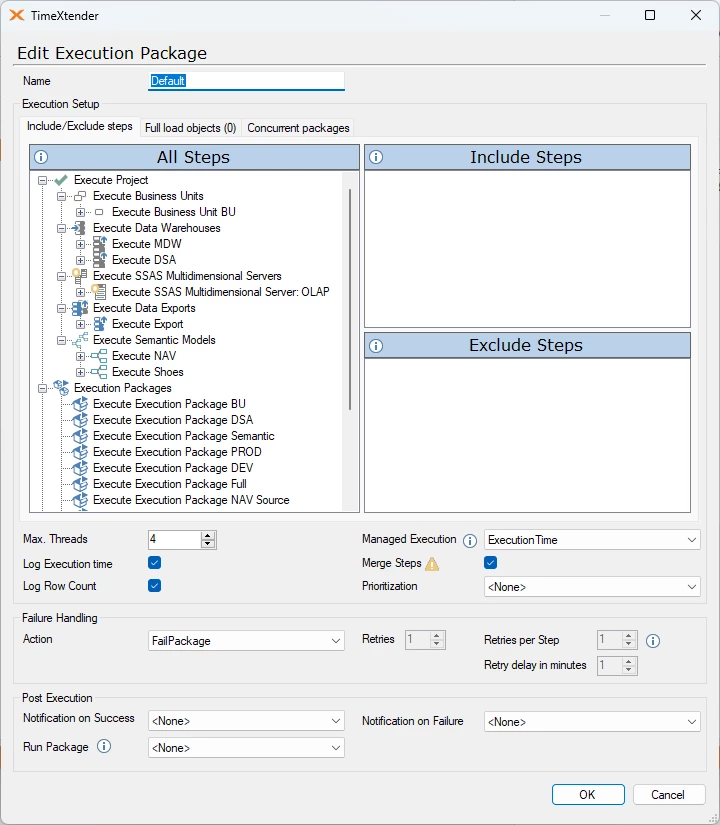
Task: Click the Execute MDW database icon
Action: click(x=99, y=244)
